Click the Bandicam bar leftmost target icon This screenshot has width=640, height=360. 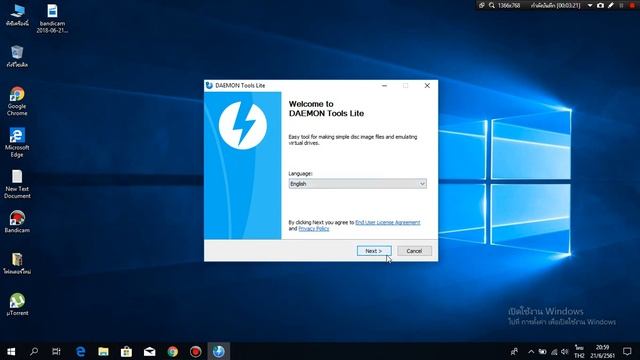[x=482, y=5]
